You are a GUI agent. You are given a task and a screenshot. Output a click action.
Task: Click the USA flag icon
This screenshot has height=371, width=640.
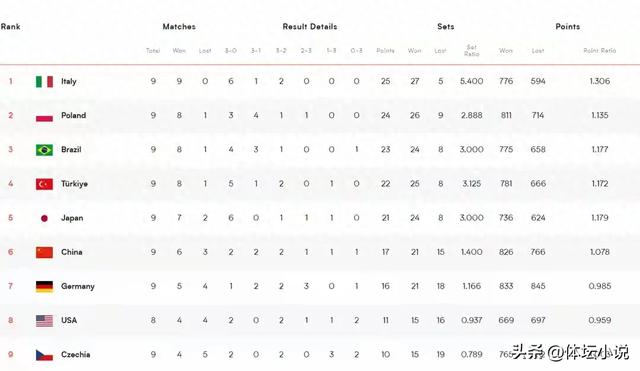(44, 321)
